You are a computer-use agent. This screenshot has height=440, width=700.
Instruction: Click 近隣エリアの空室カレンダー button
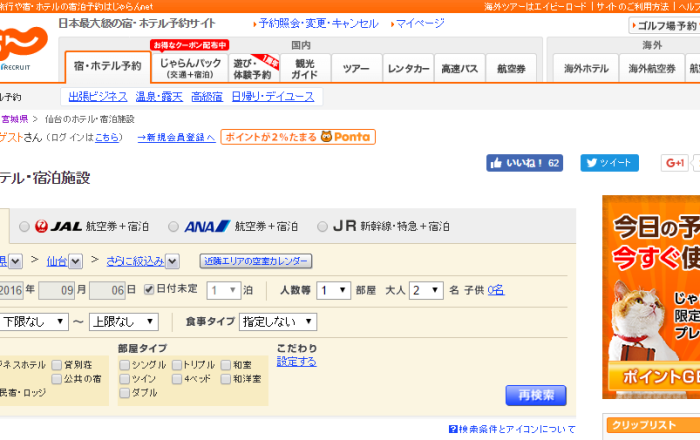pos(255,261)
